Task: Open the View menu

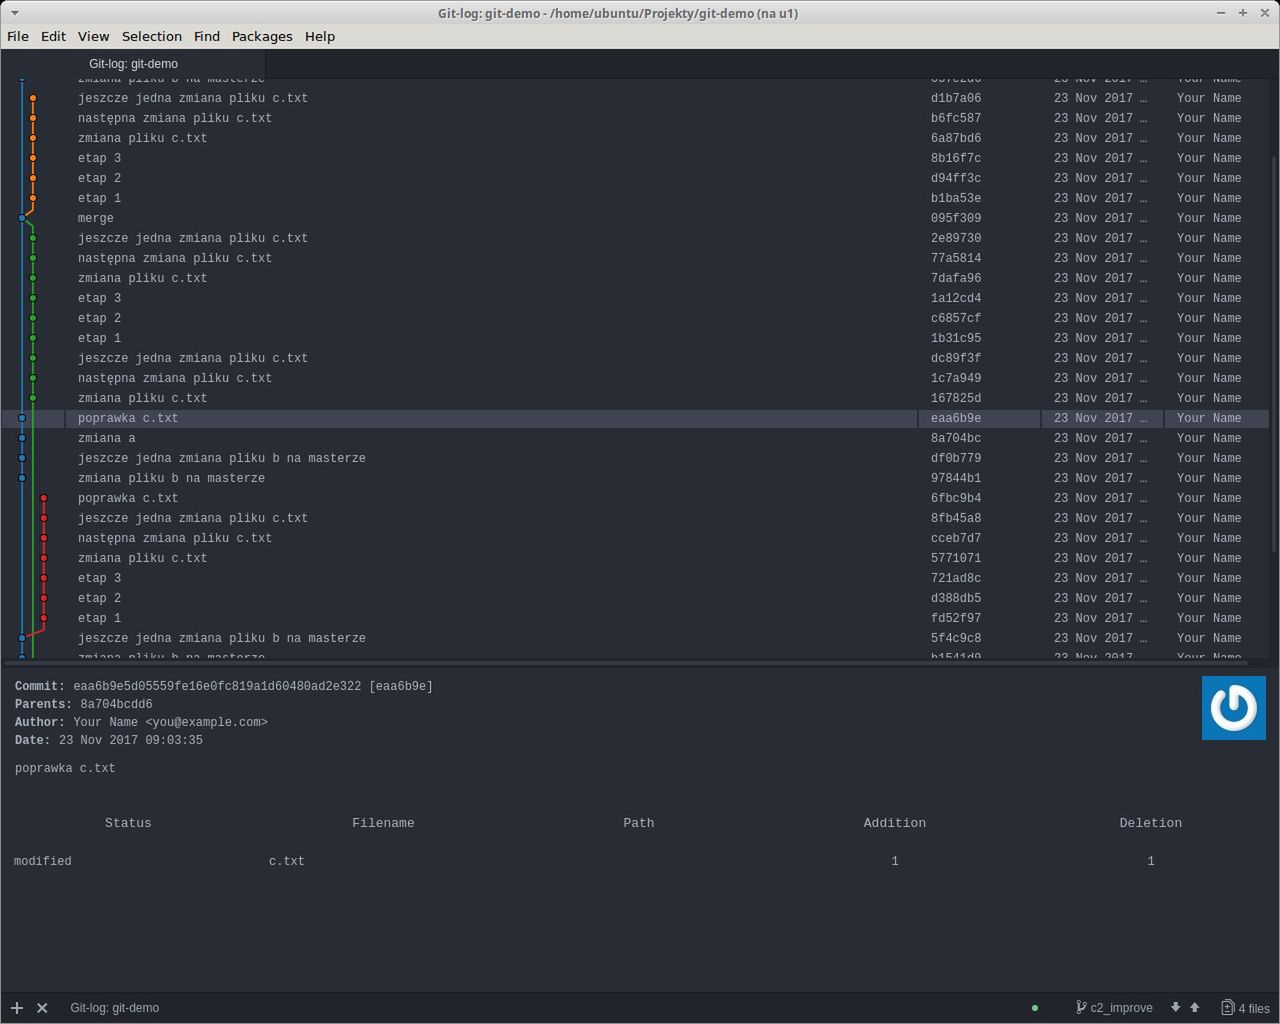Action: tap(93, 36)
